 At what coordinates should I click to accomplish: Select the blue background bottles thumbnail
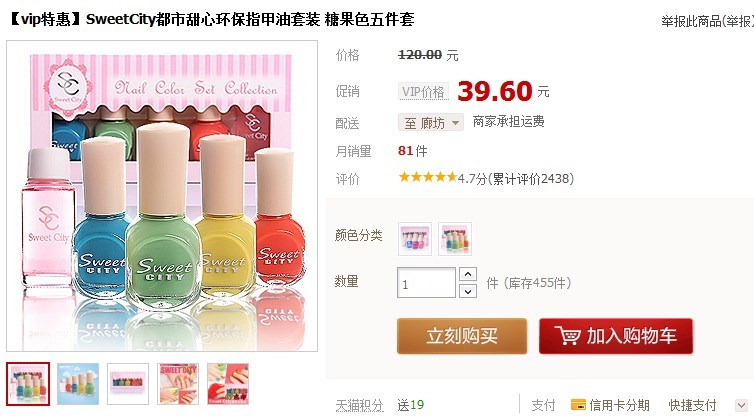[x=78, y=384]
